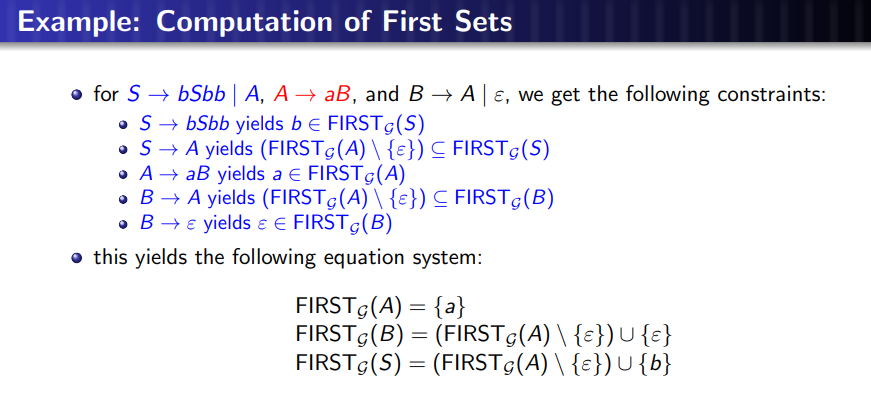871x414 pixels.
Task: Select the sub-bullet dot before 'S → bSbb yields'
Action: tap(123, 125)
